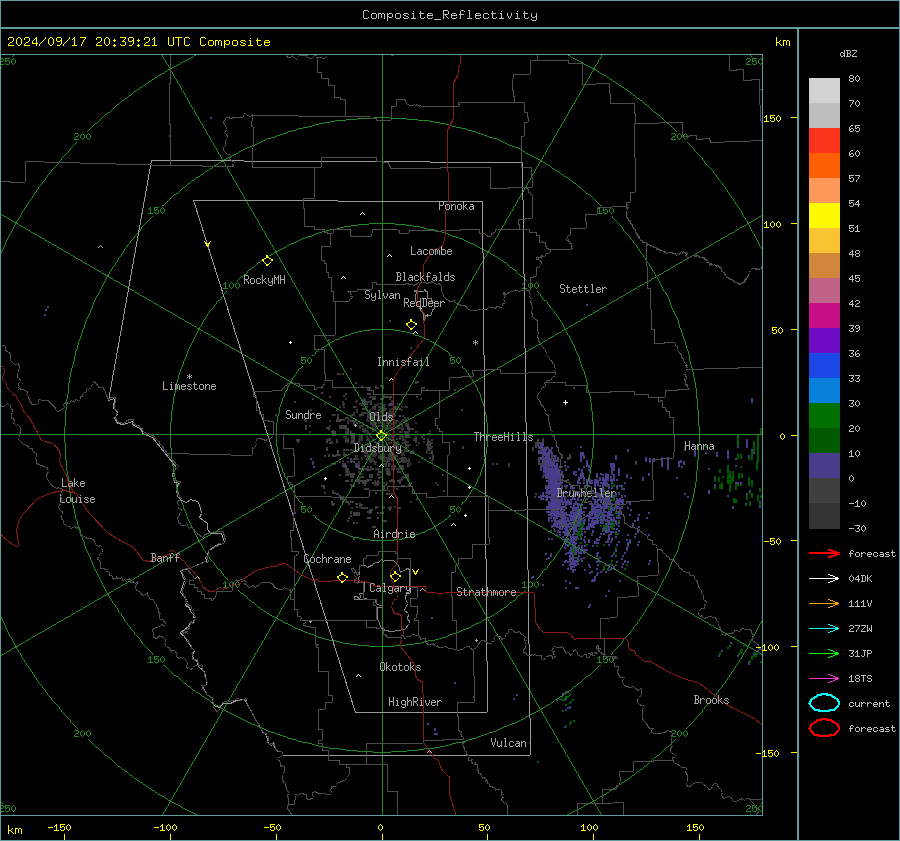The height and width of the screenshot is (841, 900).
Task: Click the Sylvan label
Action: pos(382,295)
